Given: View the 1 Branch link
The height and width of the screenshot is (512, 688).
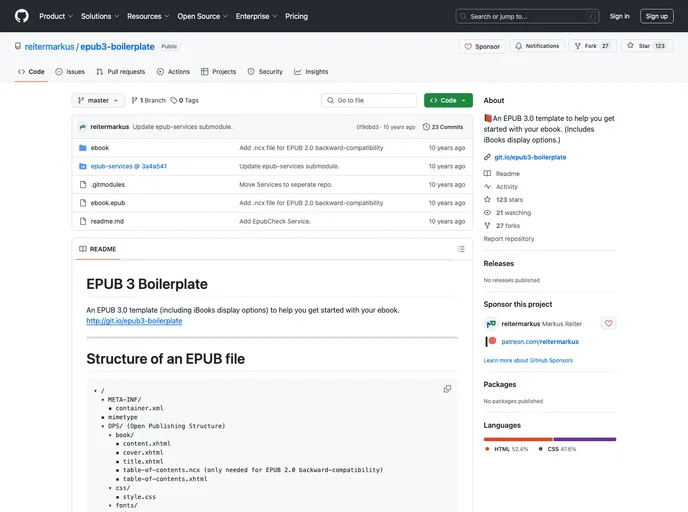Looking at the screenshot, I should pos(148,100).
